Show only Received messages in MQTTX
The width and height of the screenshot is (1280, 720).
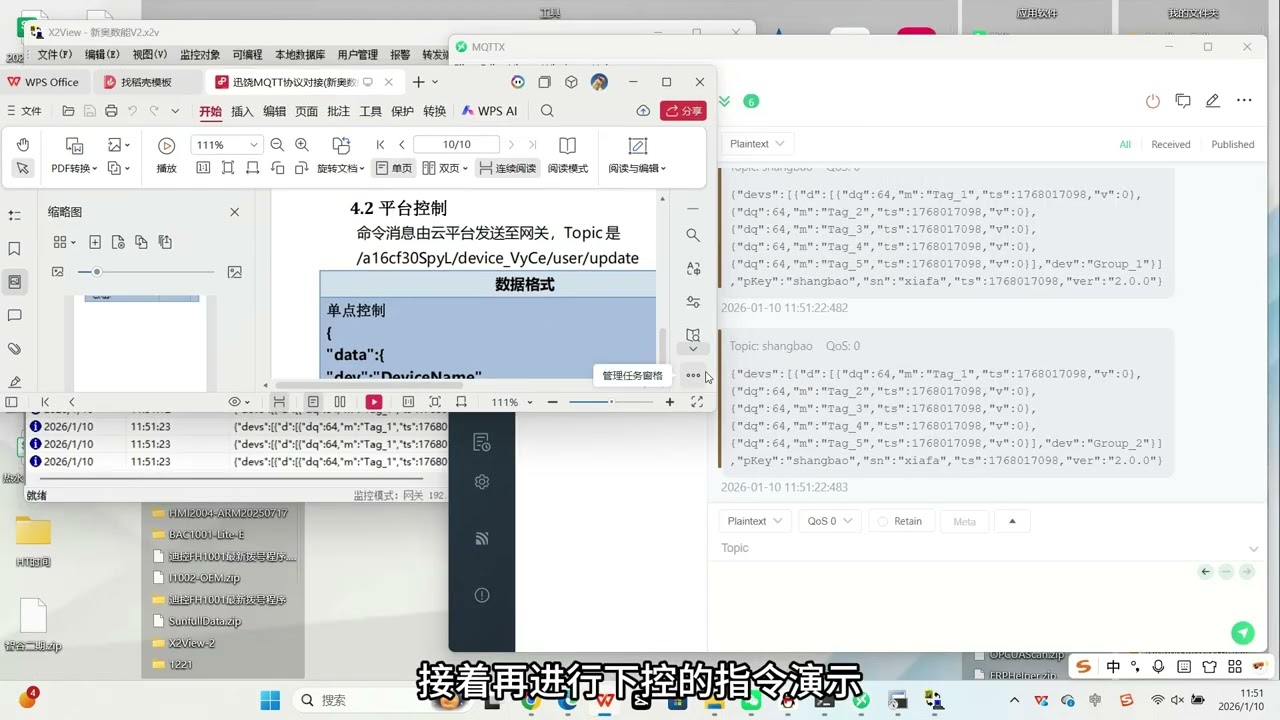coord(1170,144)
